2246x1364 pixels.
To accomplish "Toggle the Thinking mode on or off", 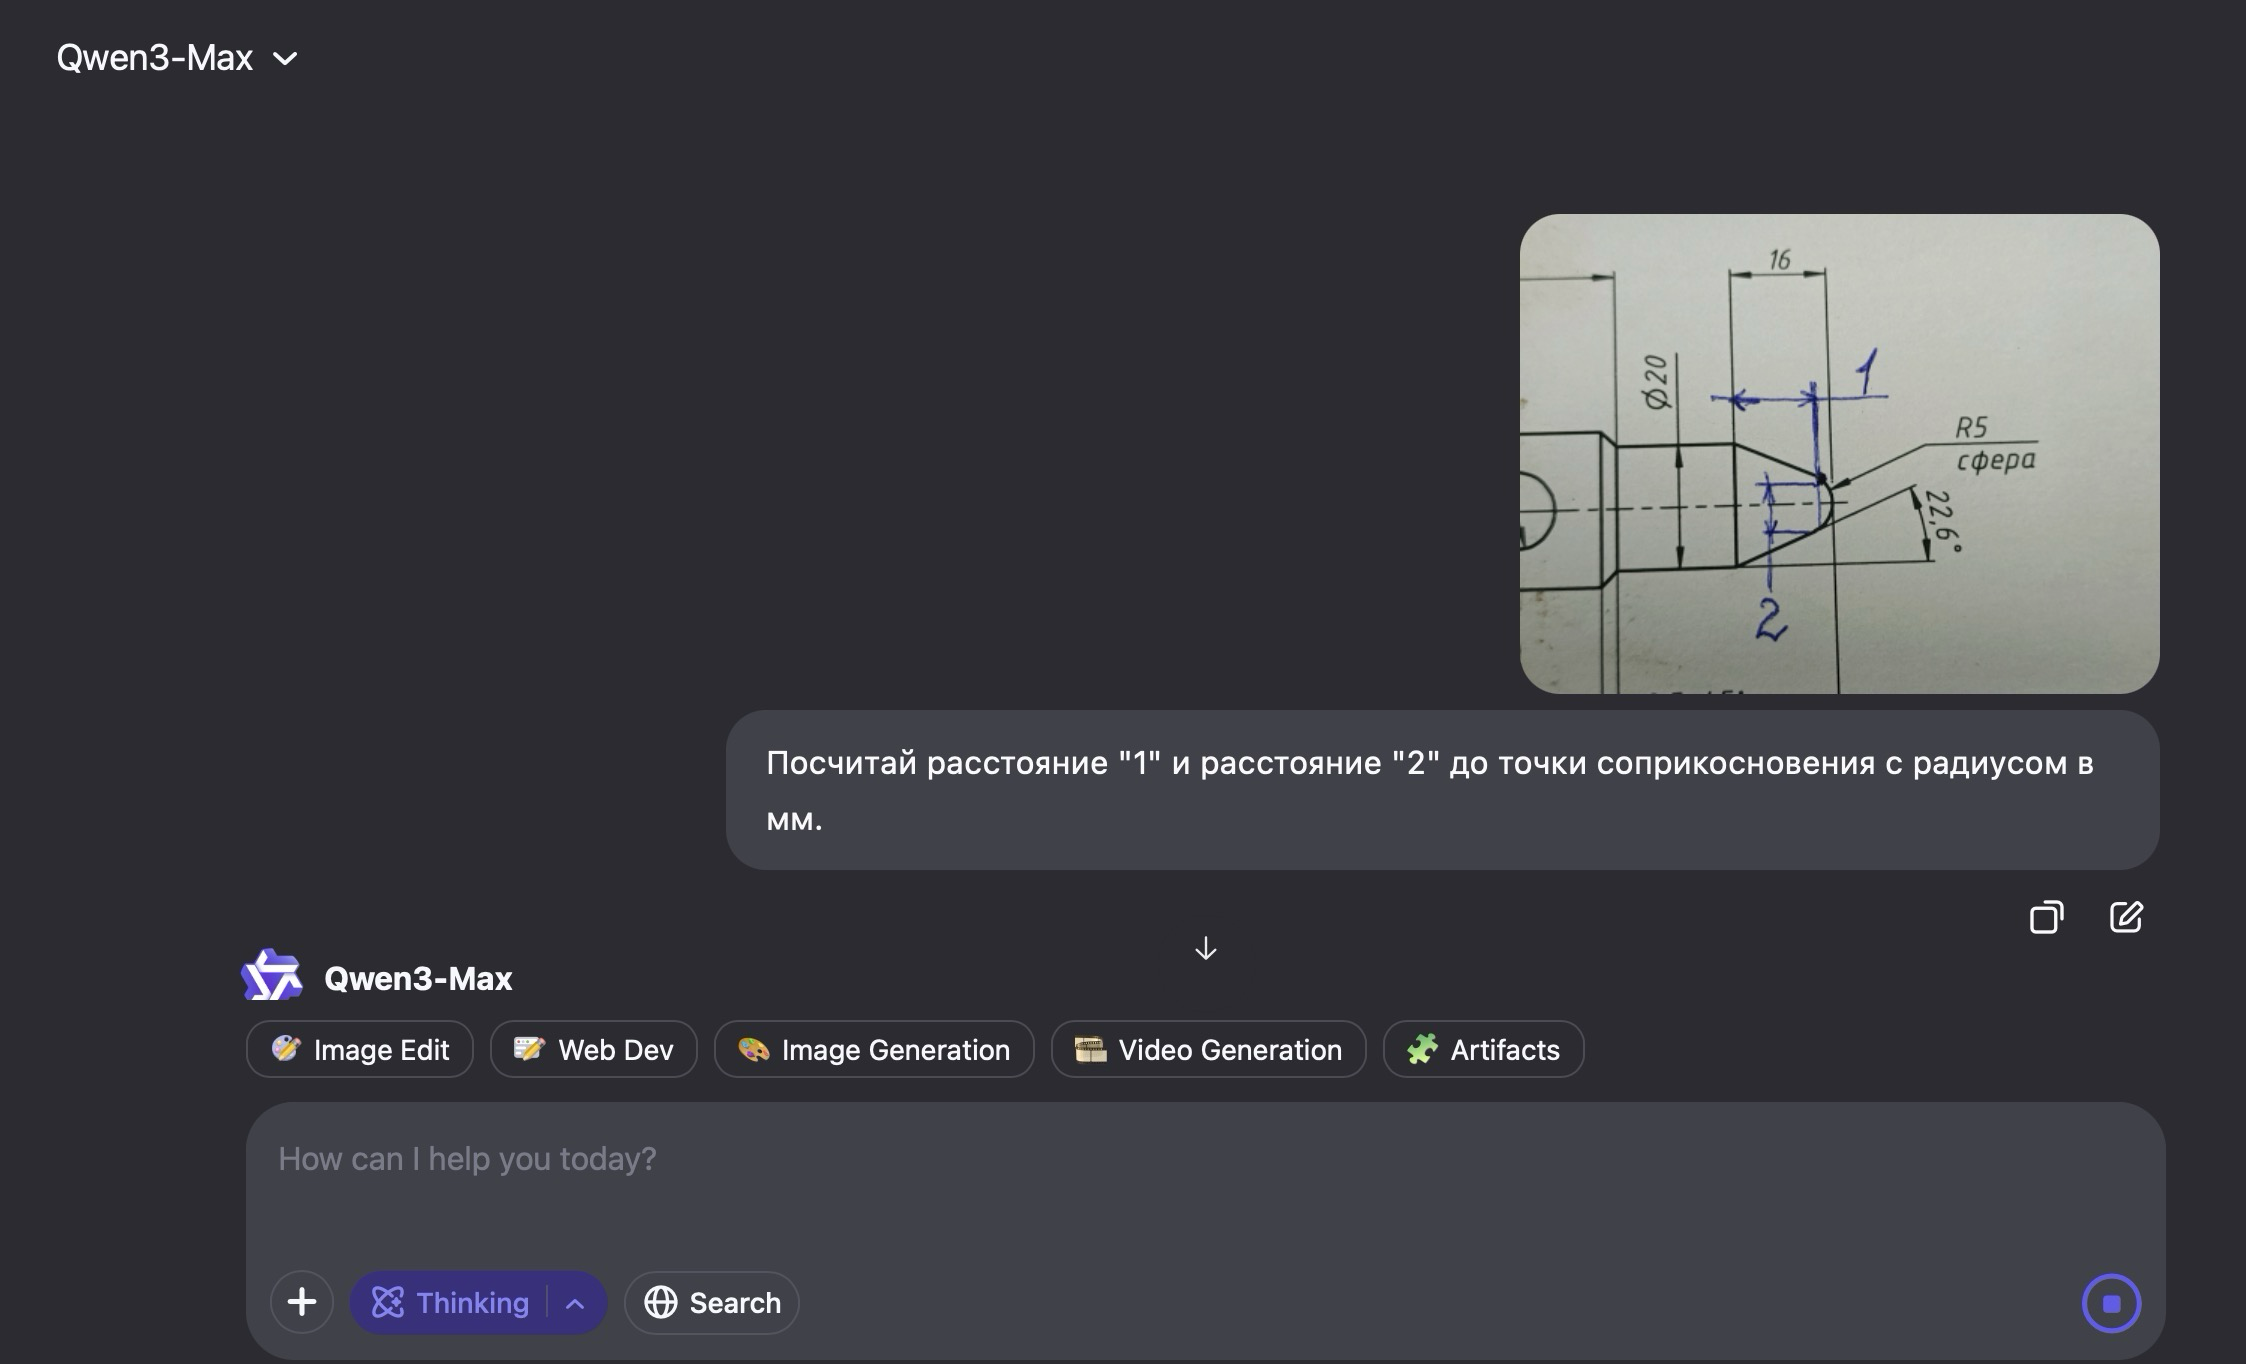I will coord(451,1302).
